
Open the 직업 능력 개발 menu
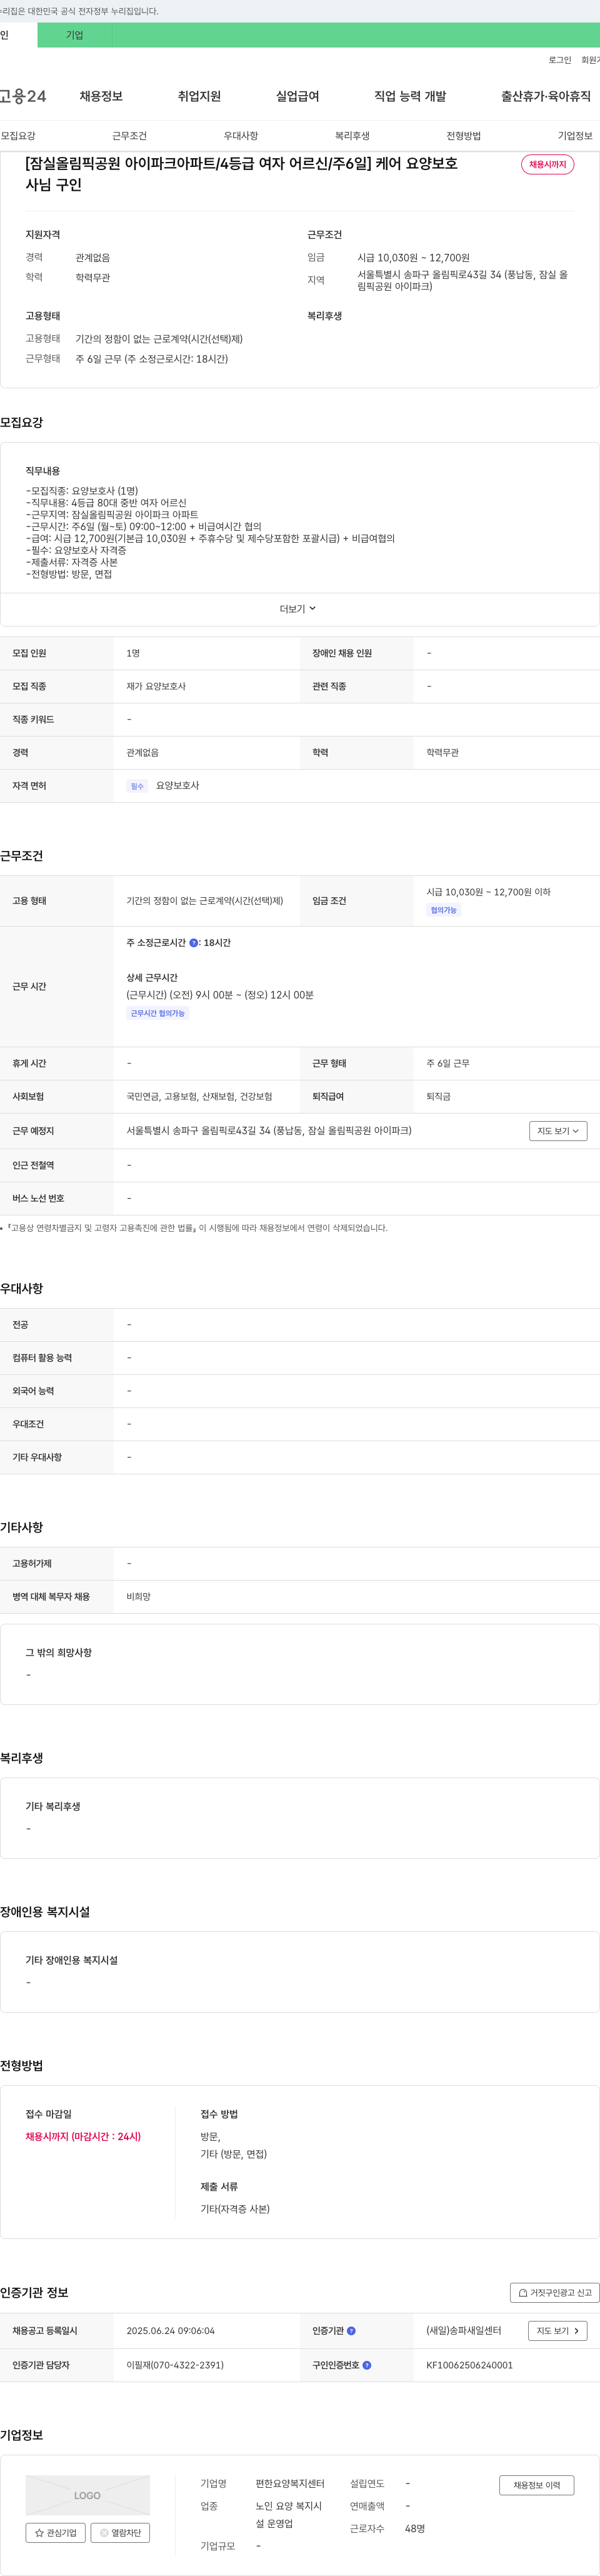[x=410, y=96]
